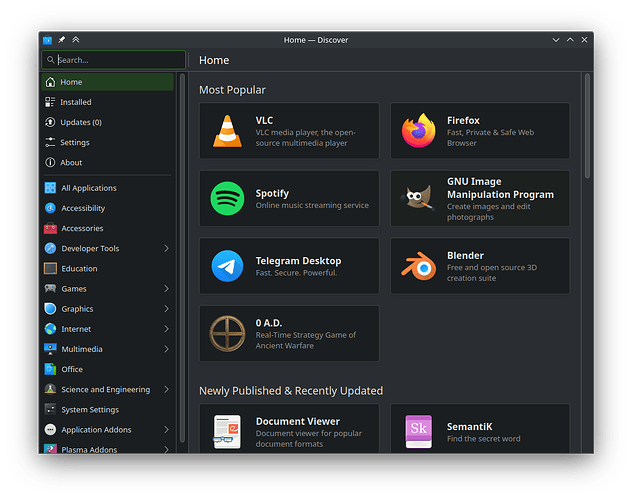
Task: Open the Firefox app title
Action: (x=463, y=121)
